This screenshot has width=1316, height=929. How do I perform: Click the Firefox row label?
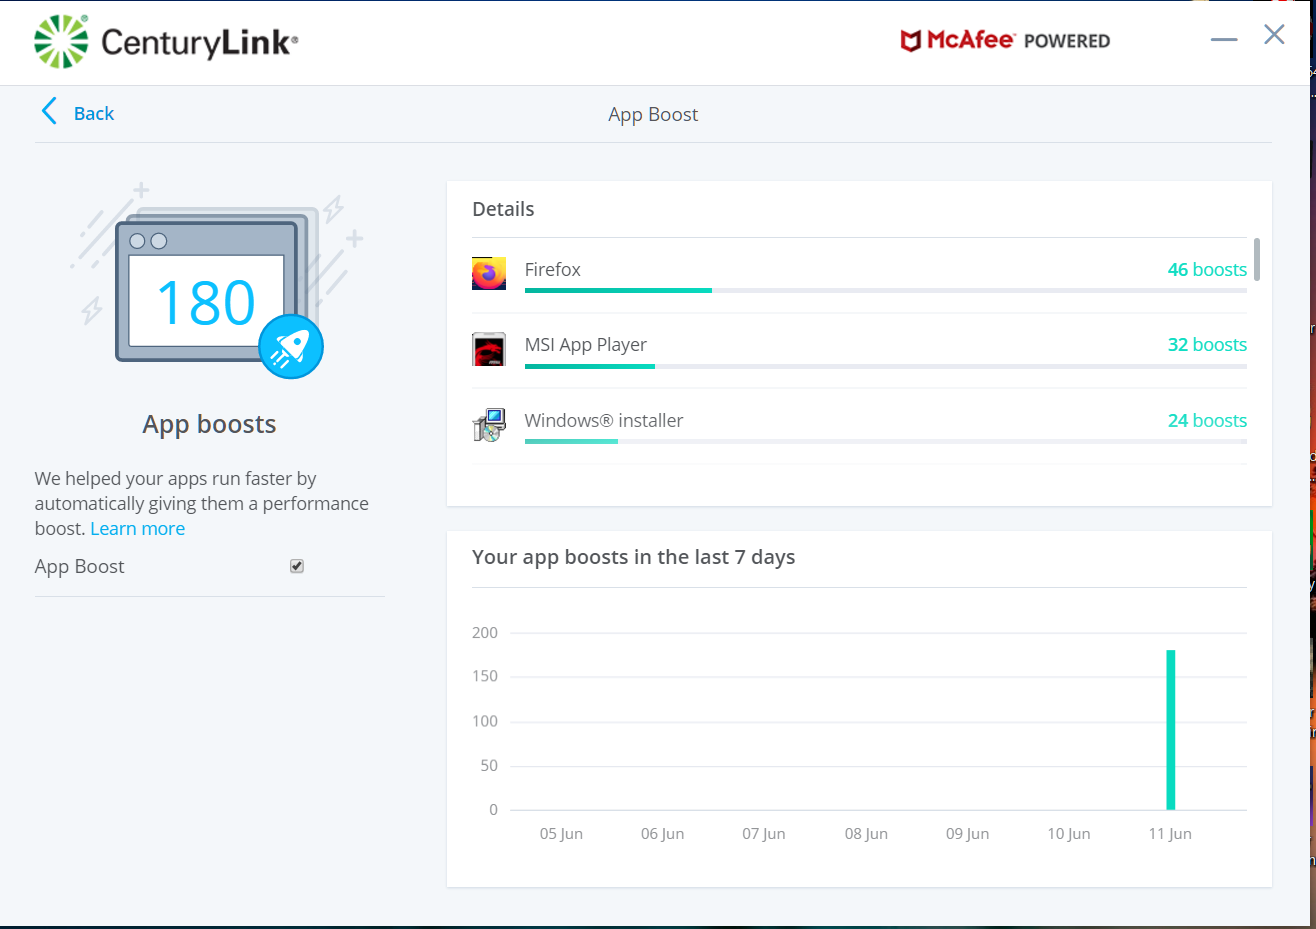pos(552,269)
